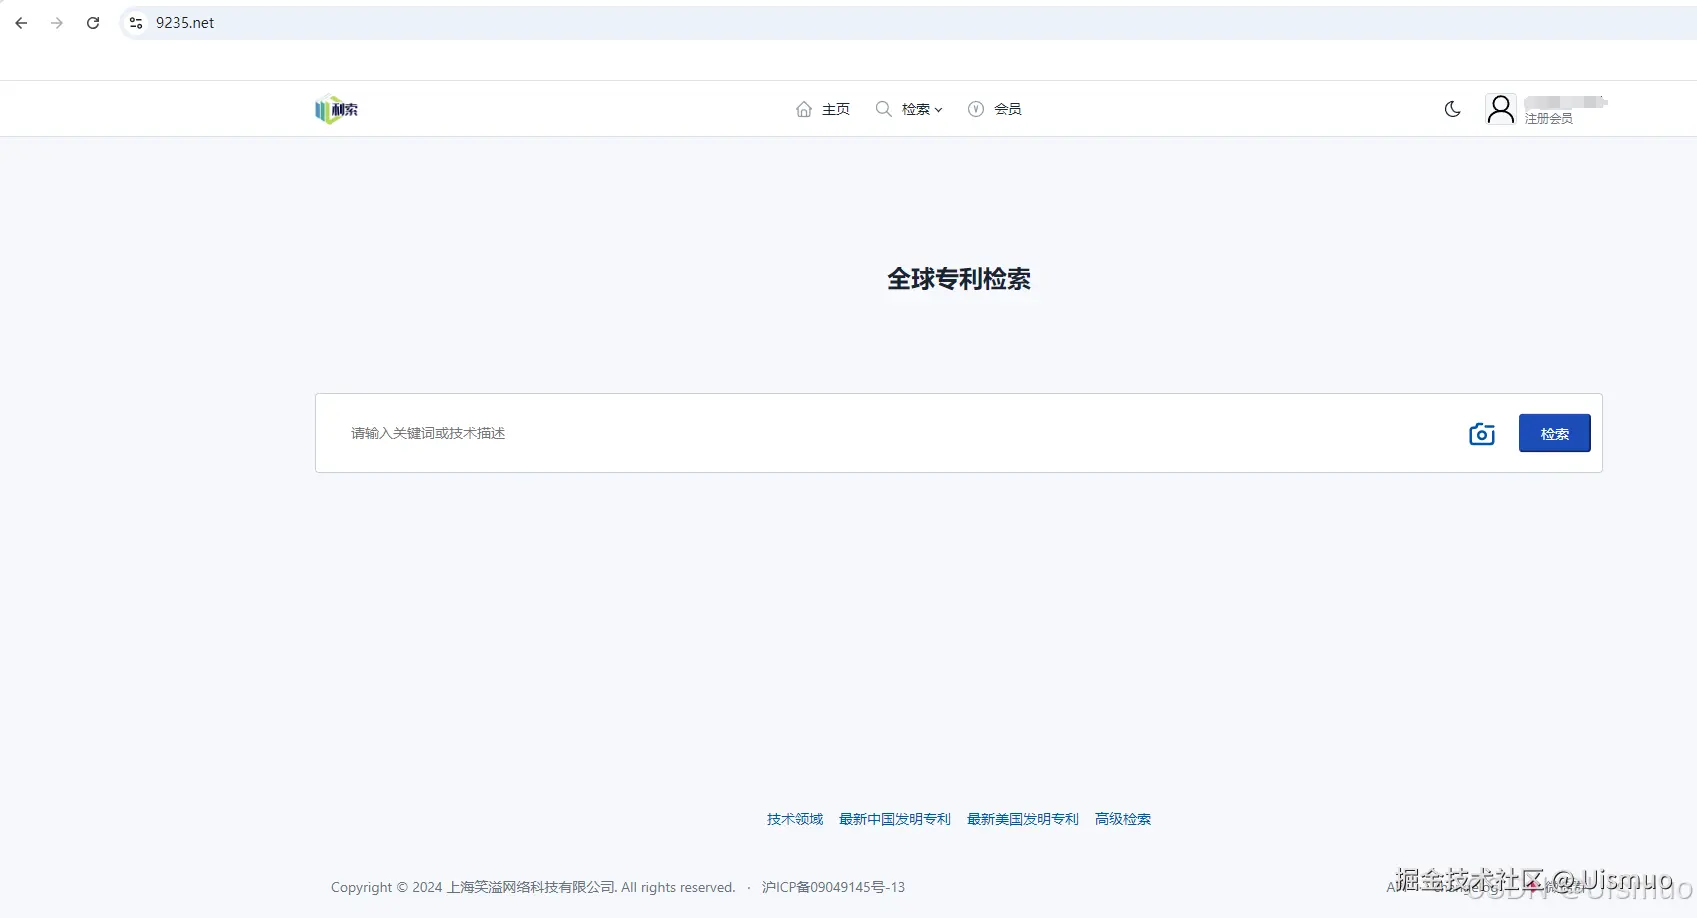Go back using the browser back arrow
The width and height of the screenshot is (1697, 918).
[x=21, y=22]
